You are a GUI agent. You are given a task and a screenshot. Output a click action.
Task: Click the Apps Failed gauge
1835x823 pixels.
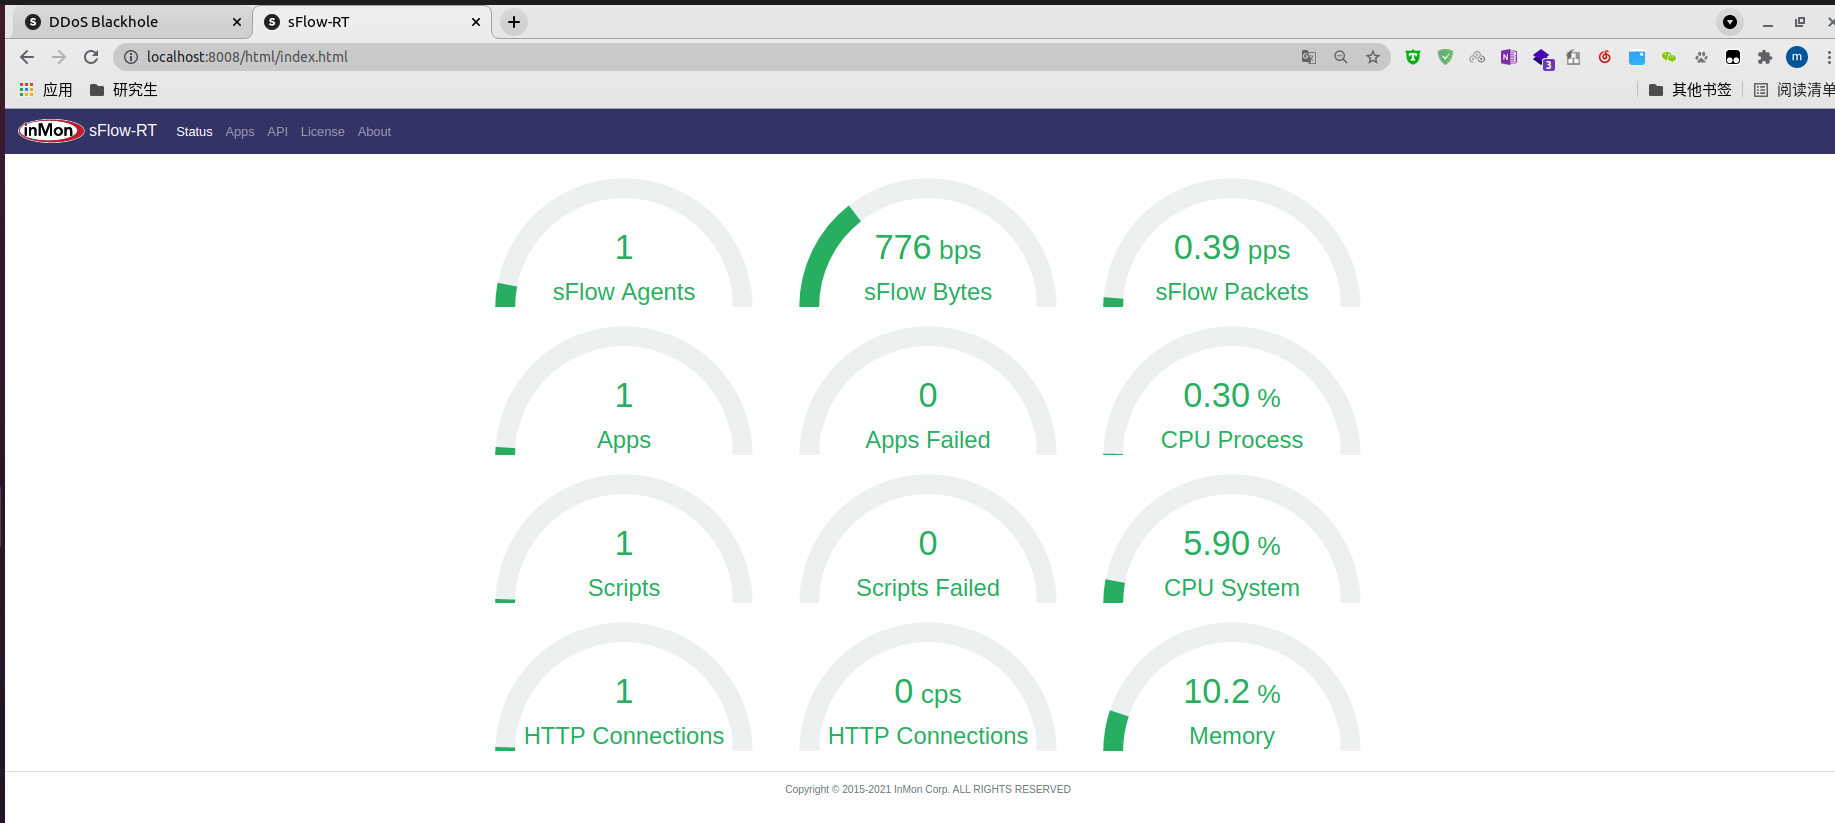928,391
